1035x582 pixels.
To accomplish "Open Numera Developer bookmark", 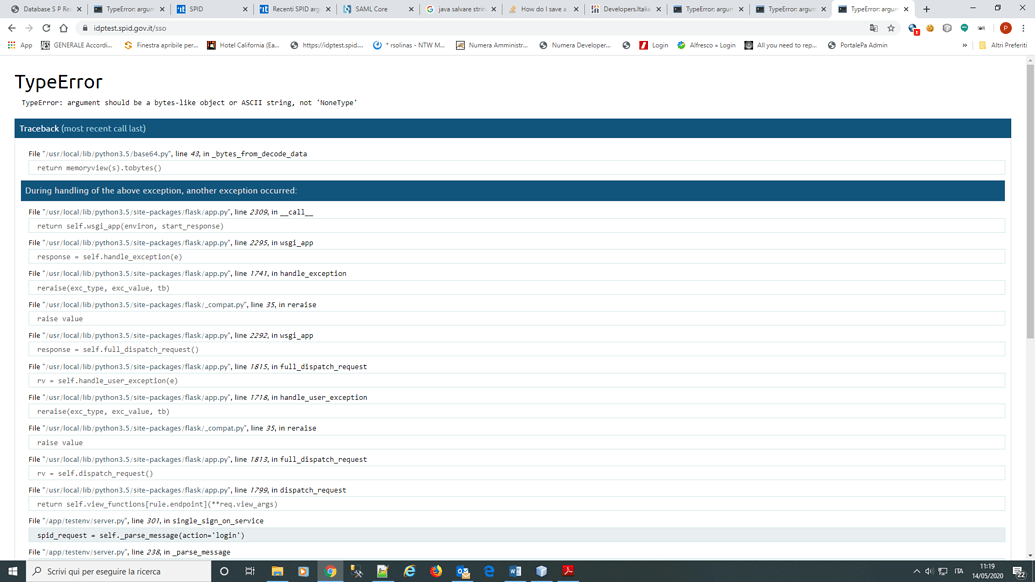I will tap(575, 46).
